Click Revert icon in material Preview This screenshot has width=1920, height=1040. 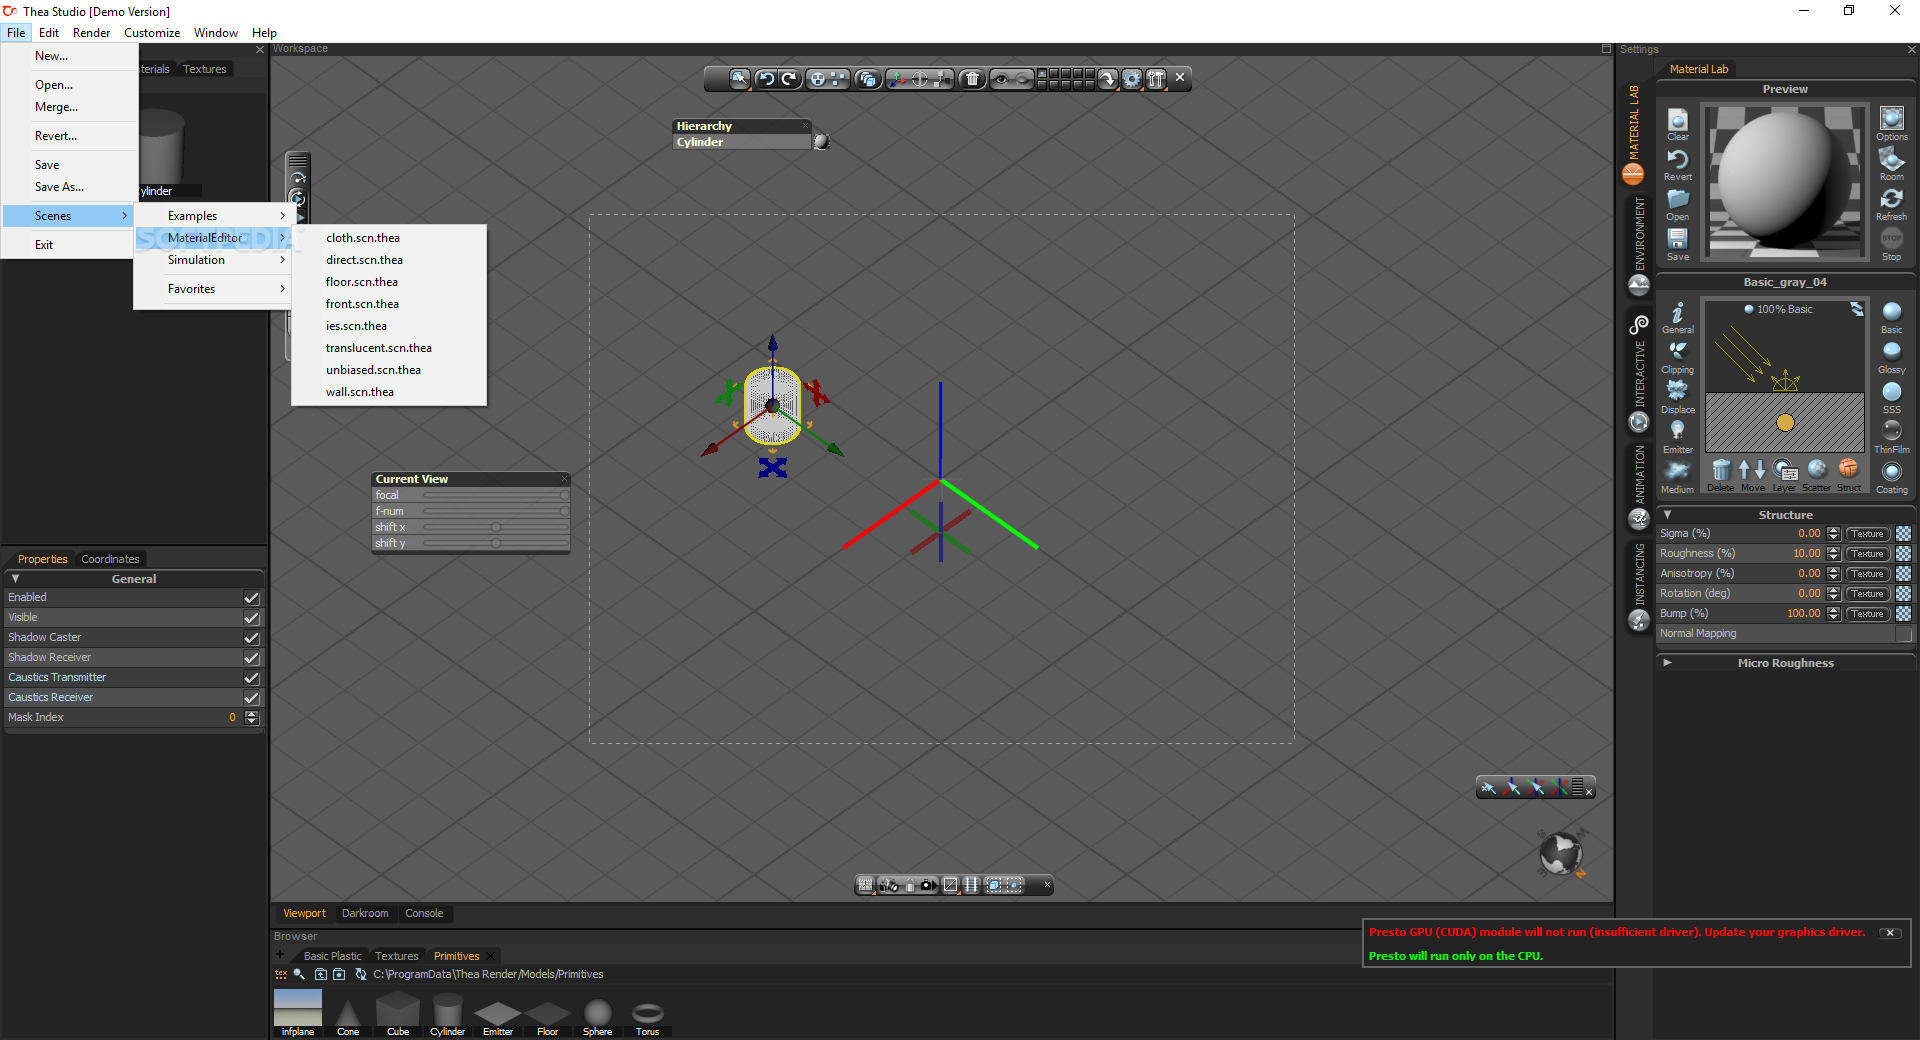point(1678,164)
